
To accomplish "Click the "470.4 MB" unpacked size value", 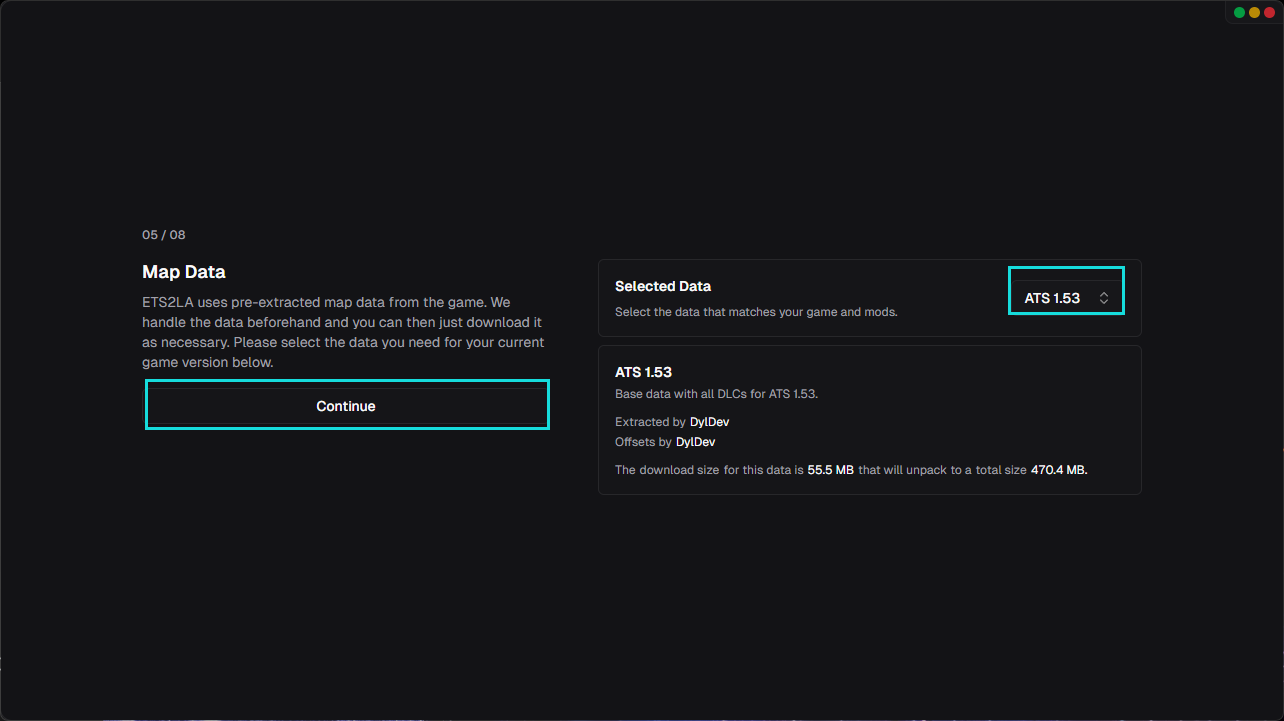I will (1059, 470).
